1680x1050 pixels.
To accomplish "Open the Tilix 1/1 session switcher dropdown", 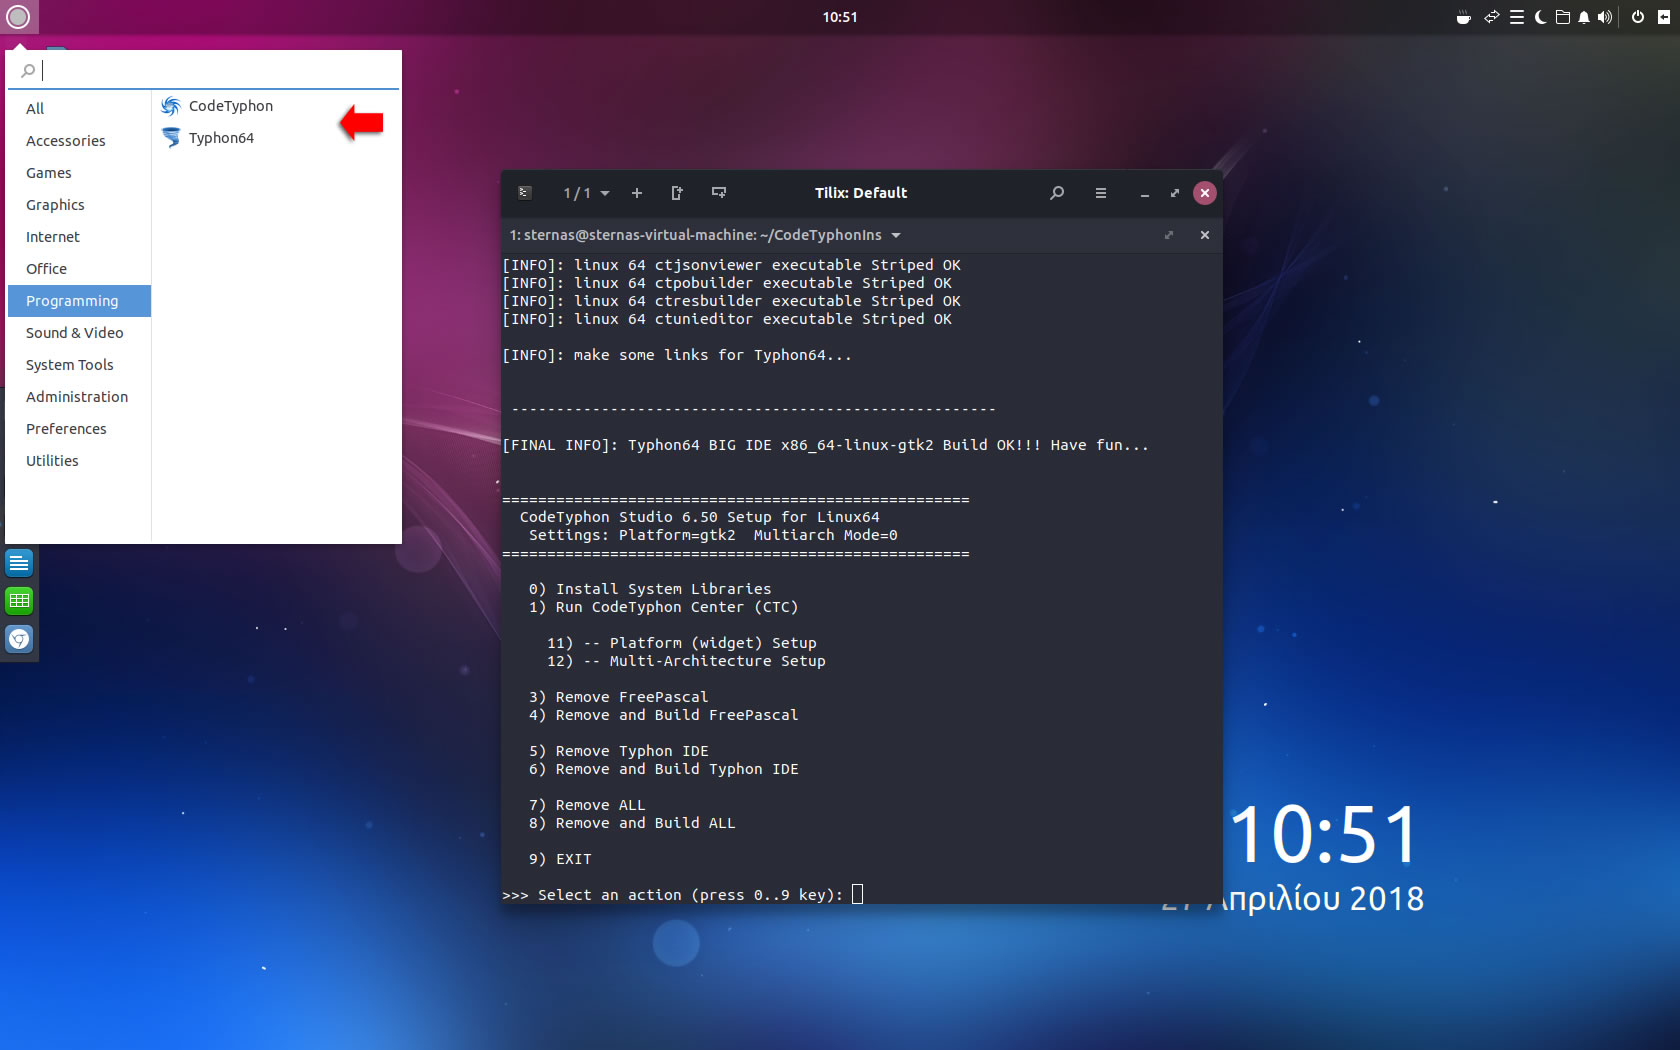I will pyautogui.click(x=586, y=193).
